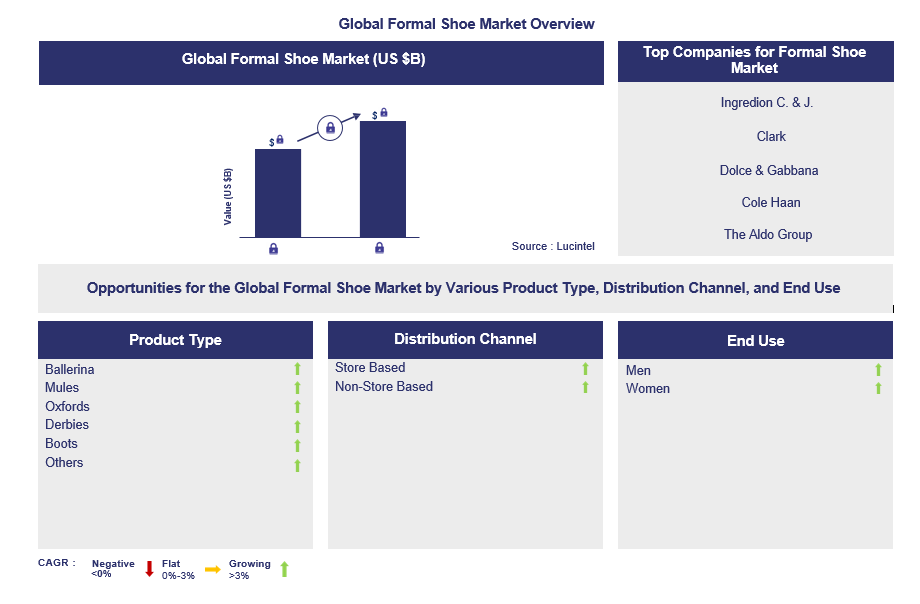Click the green Growing arrow in the legend

[x=284, y=569]
